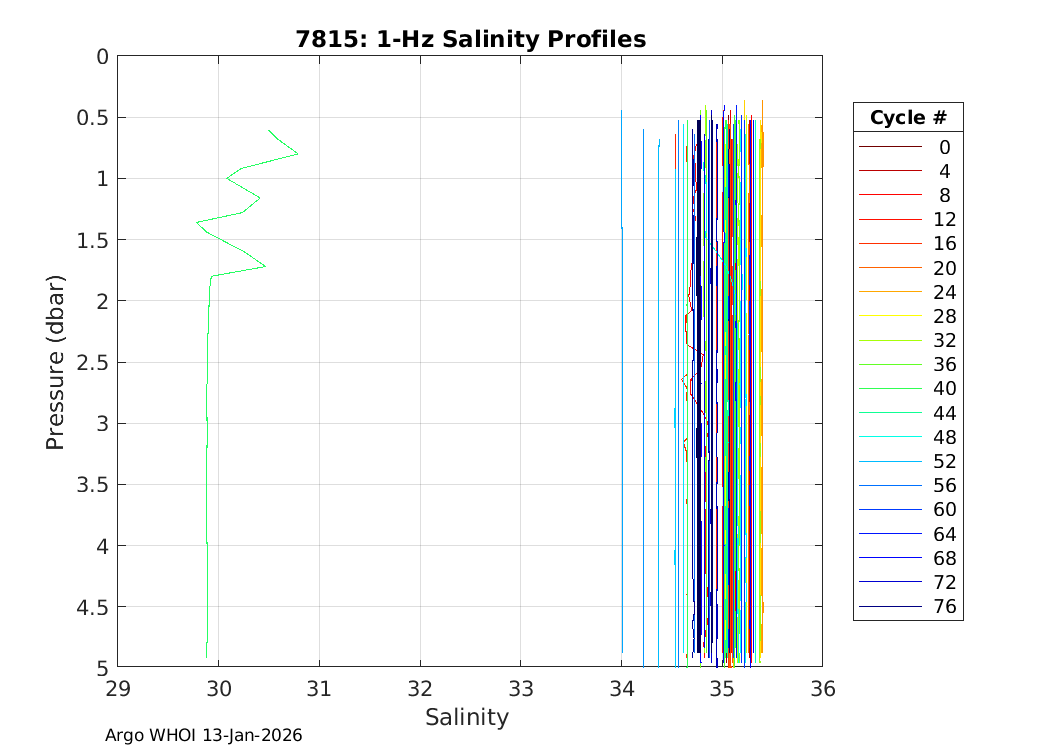Click x-axis tick label '32'
This screenshot has height=750, width=1050.
[420, 689]
